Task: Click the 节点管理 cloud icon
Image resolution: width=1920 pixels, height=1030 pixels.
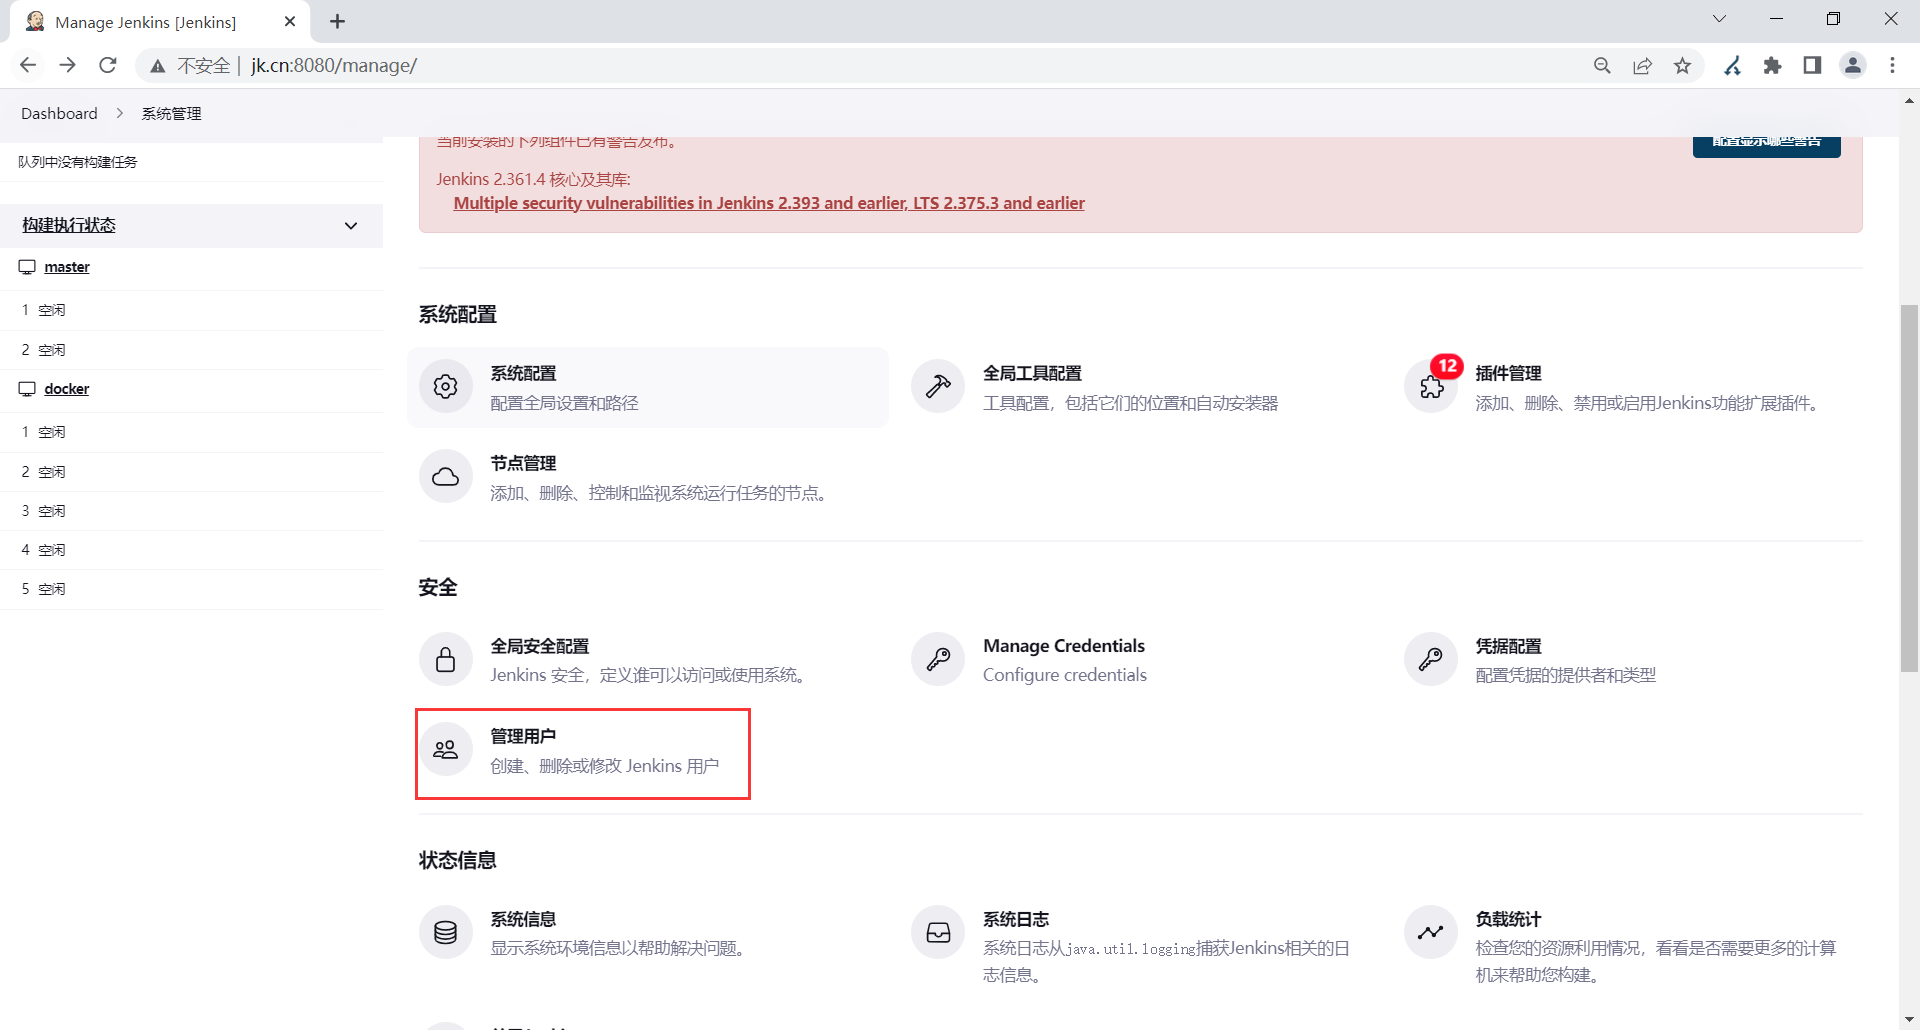Action: pos(446,477)
